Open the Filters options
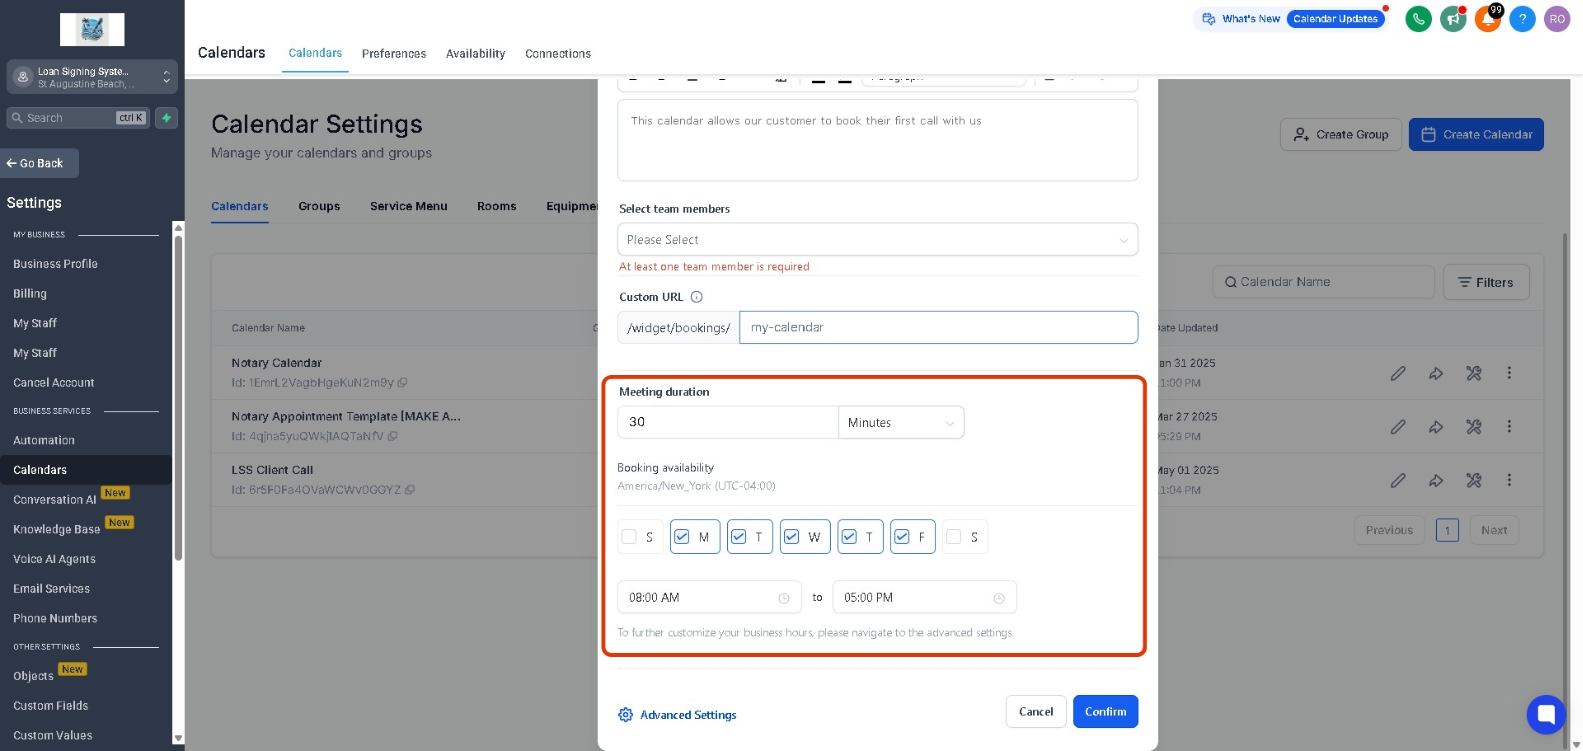This screenshot has height=751, width=1583. pos(1486,283)
